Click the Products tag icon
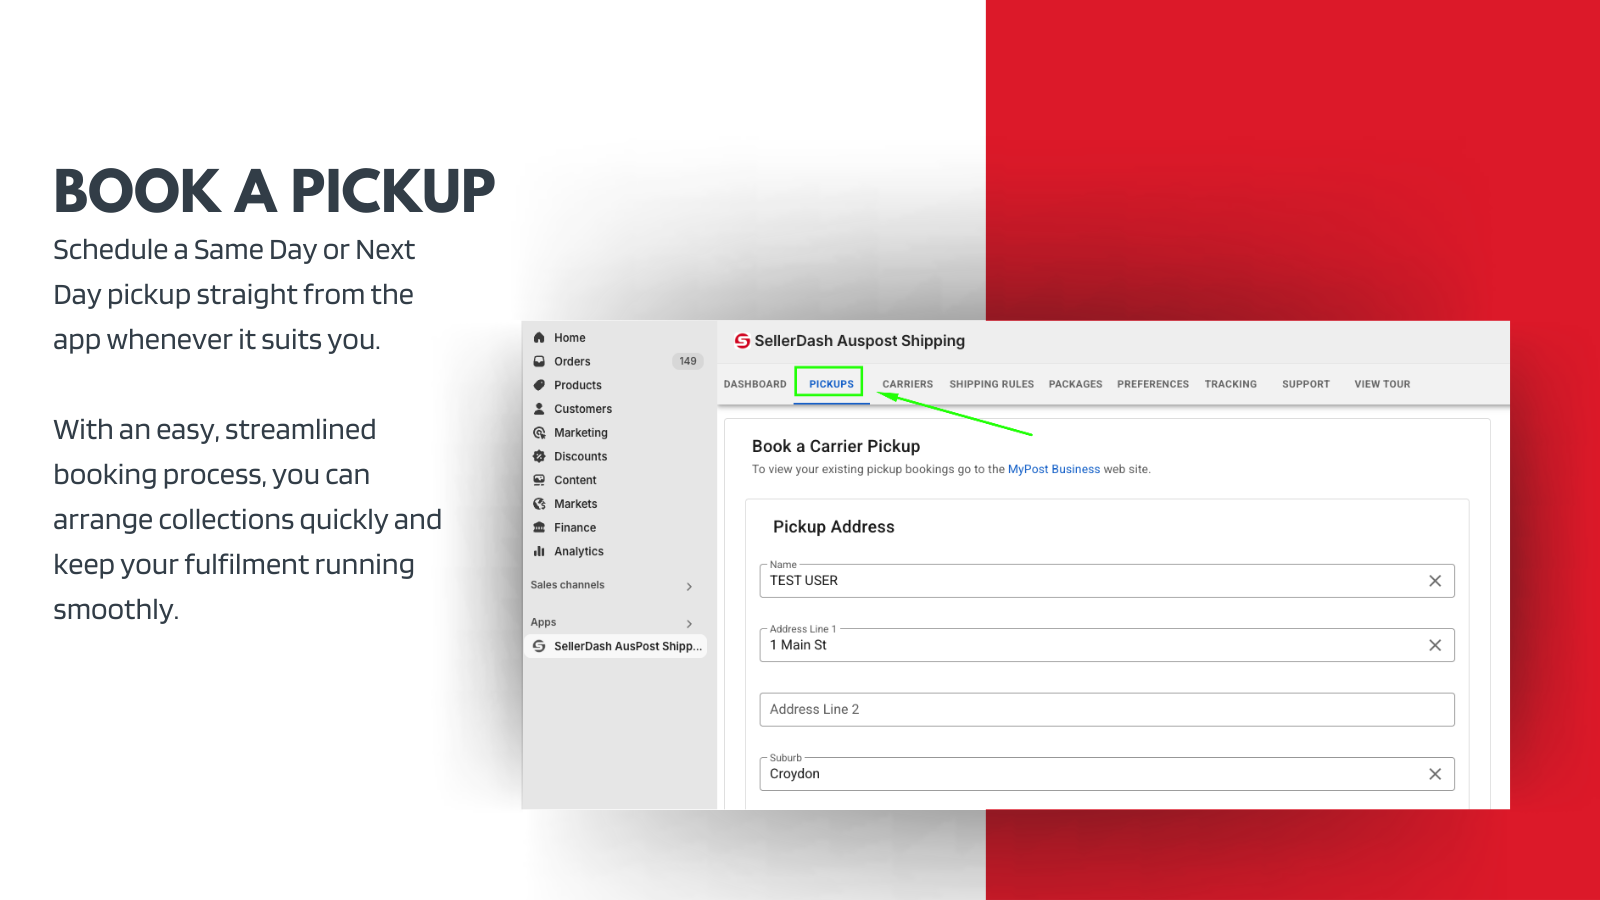The image size is (1600, 900). click(539, 385)
